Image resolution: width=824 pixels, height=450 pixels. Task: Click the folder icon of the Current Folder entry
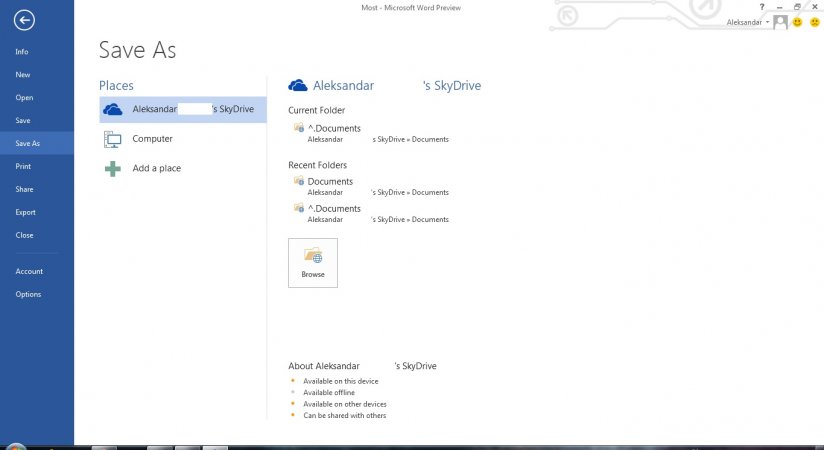click(x=299, y=127)
